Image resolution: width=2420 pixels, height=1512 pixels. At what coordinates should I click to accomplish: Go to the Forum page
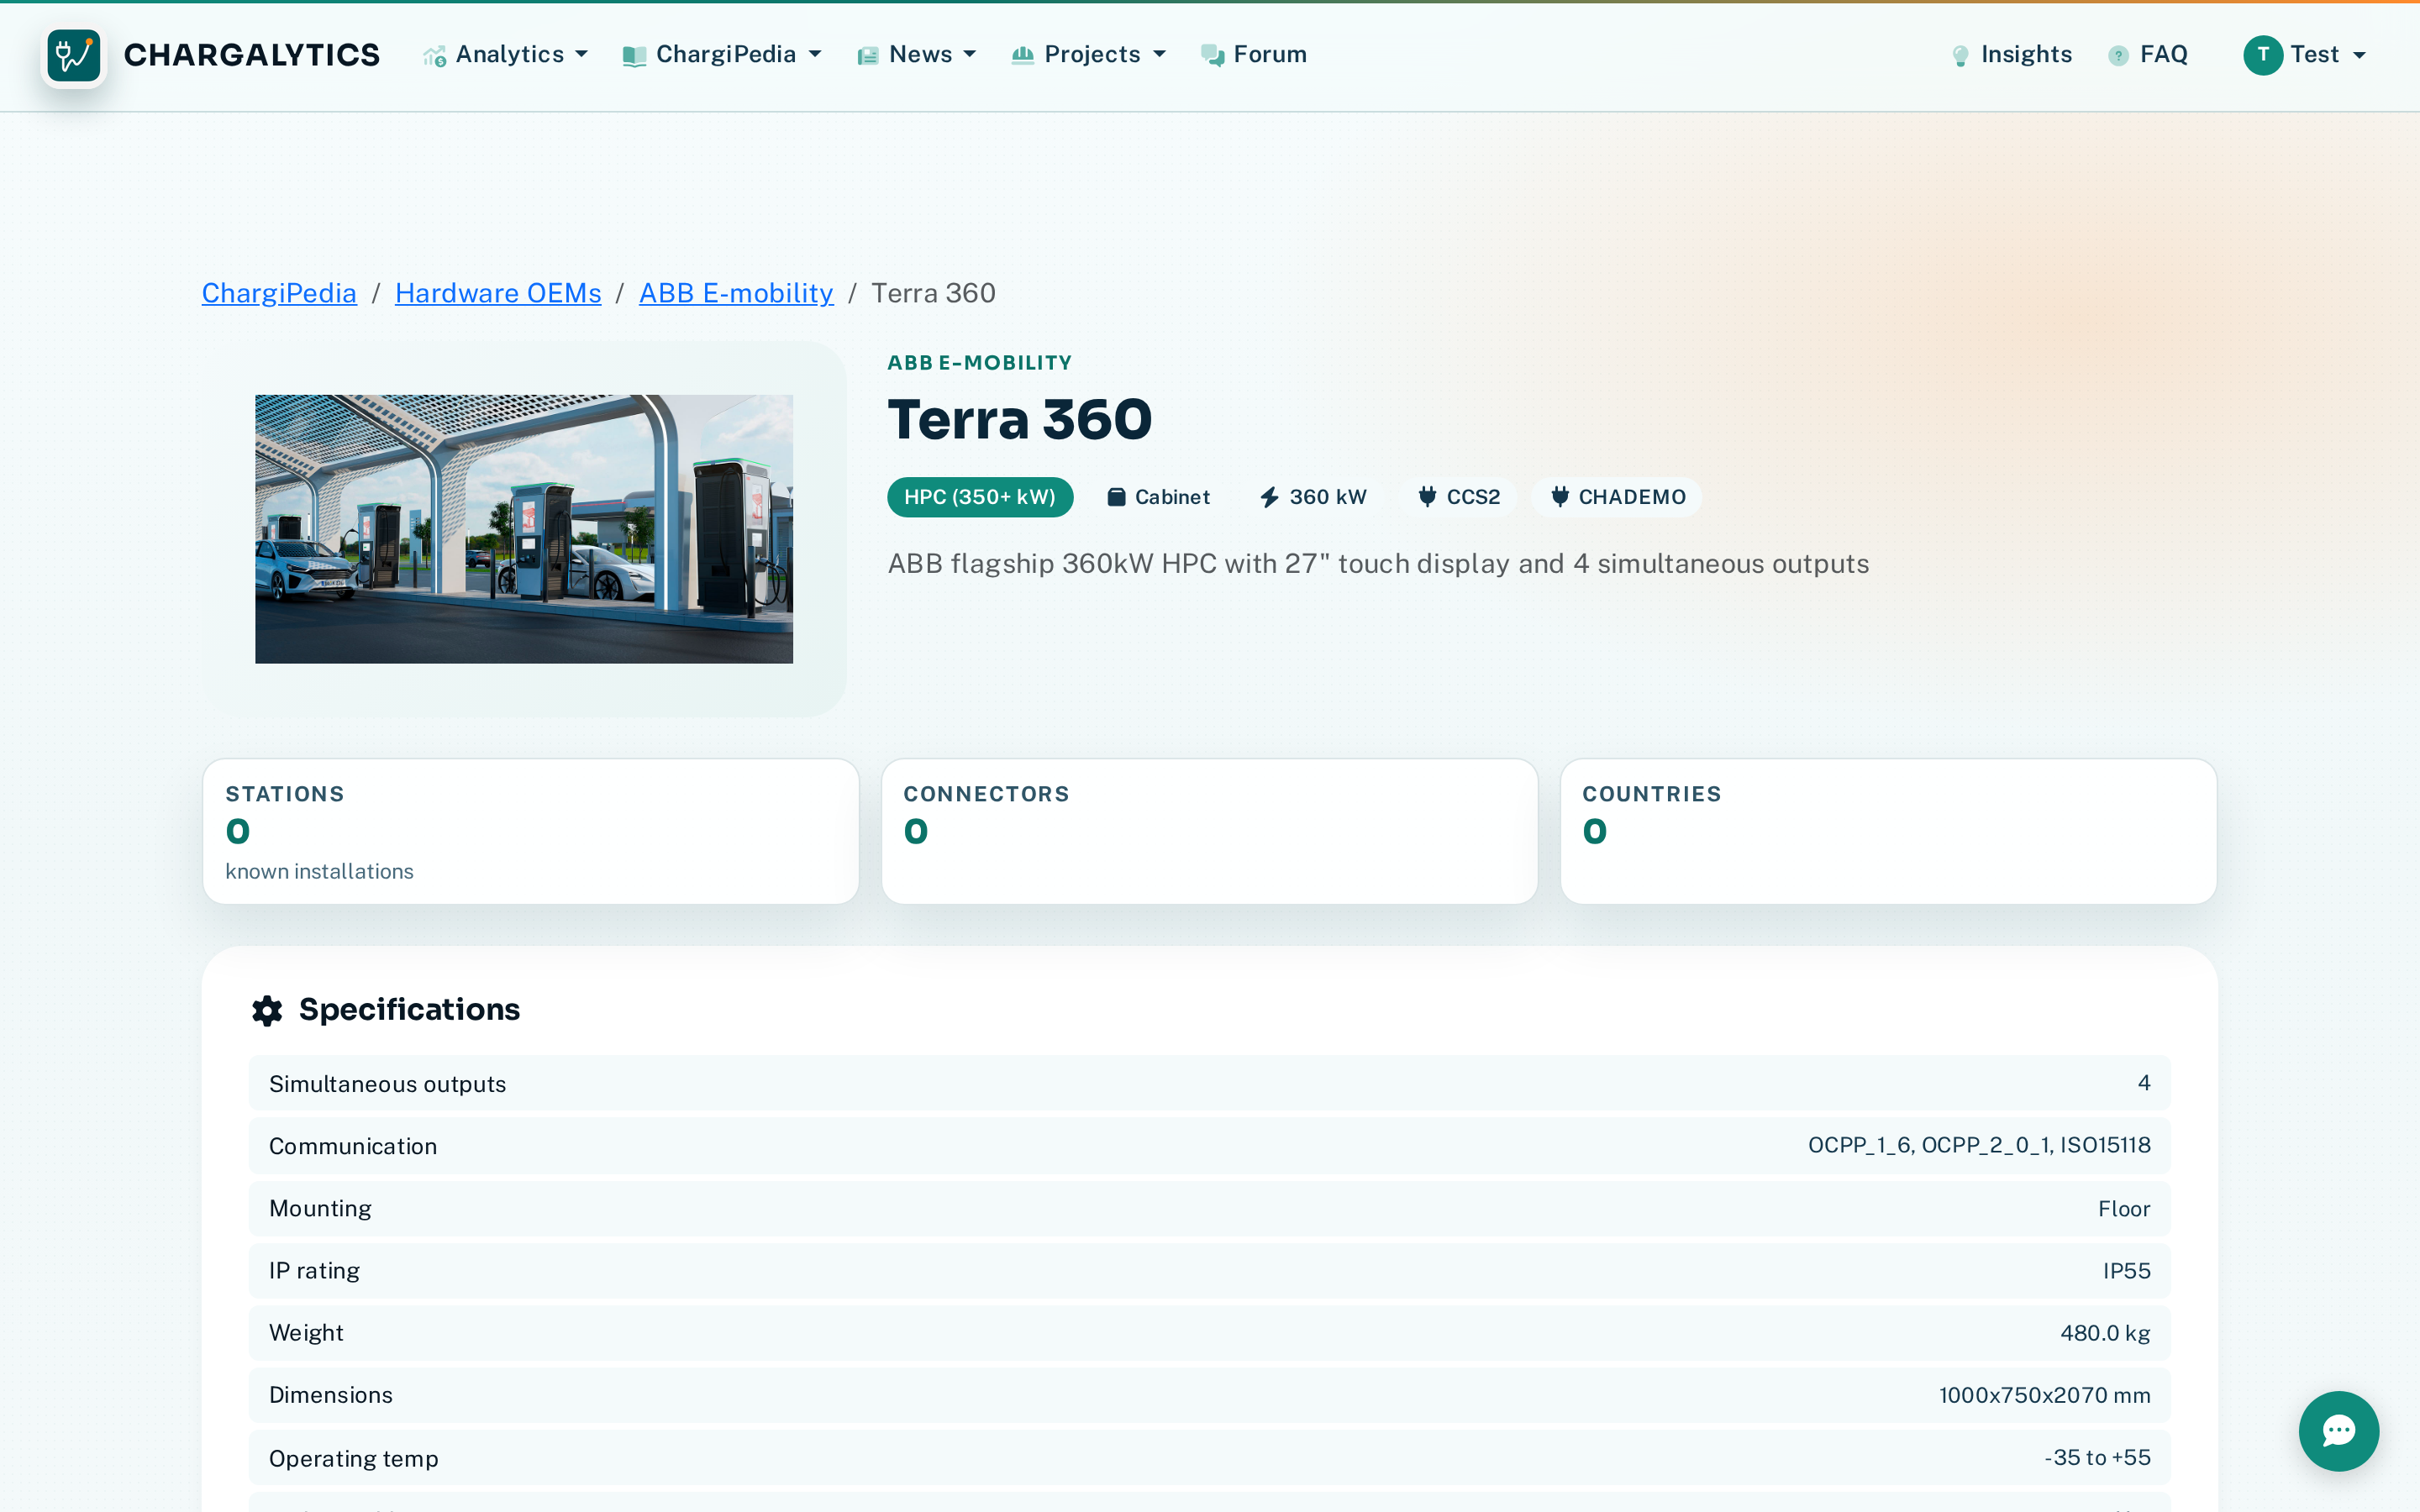(1254, 55)
